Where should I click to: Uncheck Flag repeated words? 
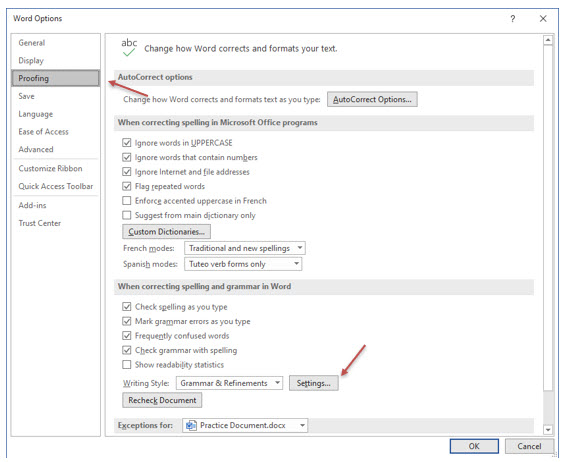click(x=127, y=186)
